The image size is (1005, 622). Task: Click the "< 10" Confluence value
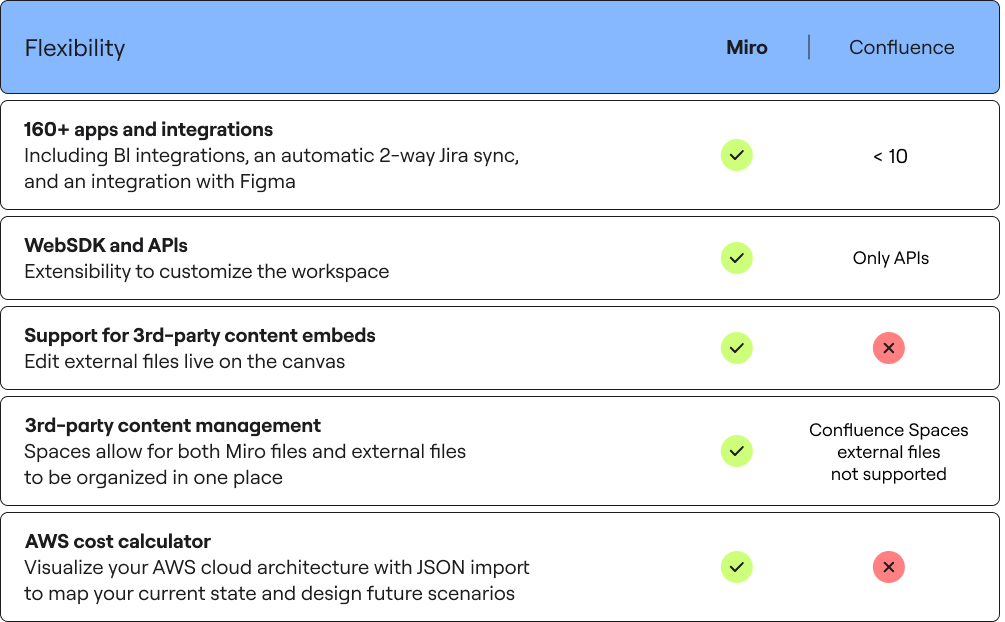click(x=890, y=157)
